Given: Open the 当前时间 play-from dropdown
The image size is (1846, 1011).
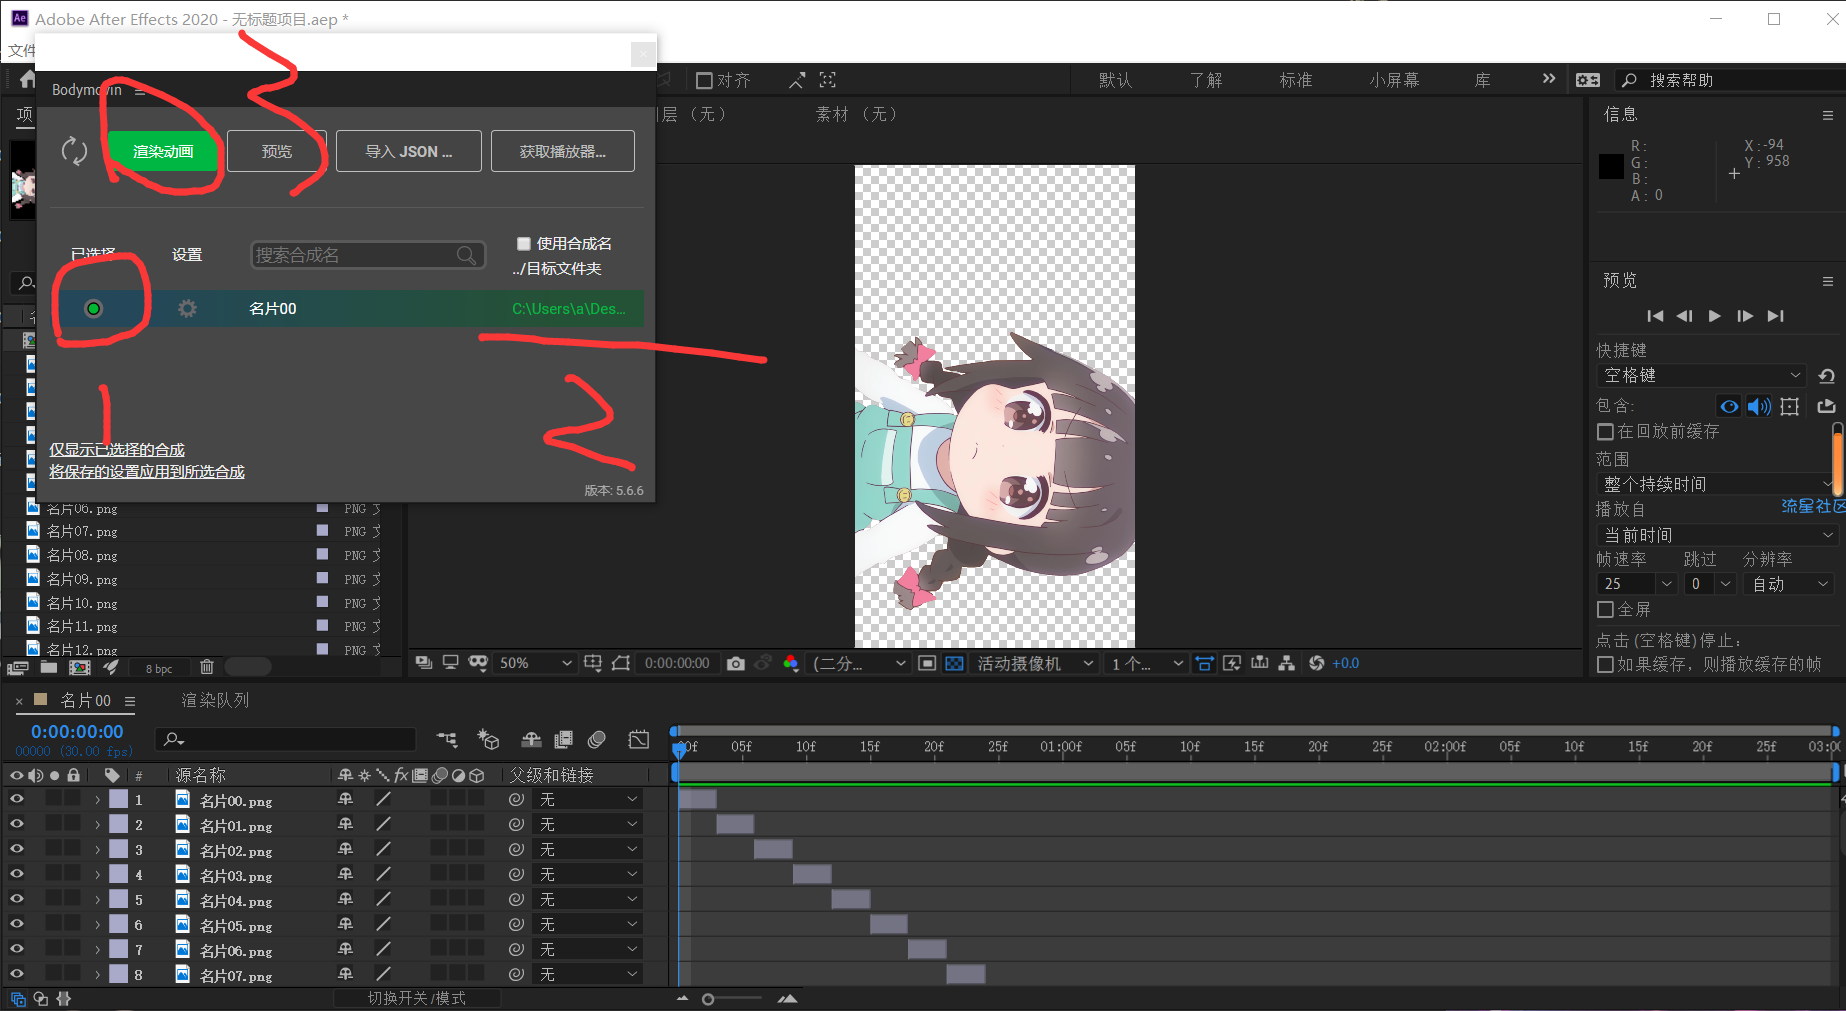Looking at the screenshot, I should (x=1717, y=535).
